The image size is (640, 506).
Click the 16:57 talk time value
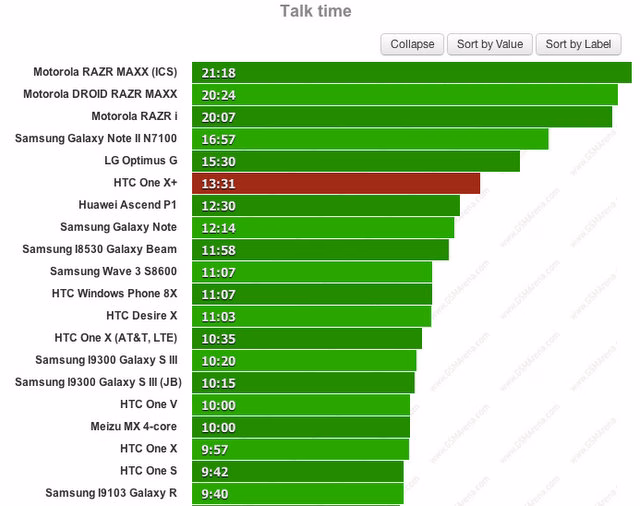(x=218, y=140)
